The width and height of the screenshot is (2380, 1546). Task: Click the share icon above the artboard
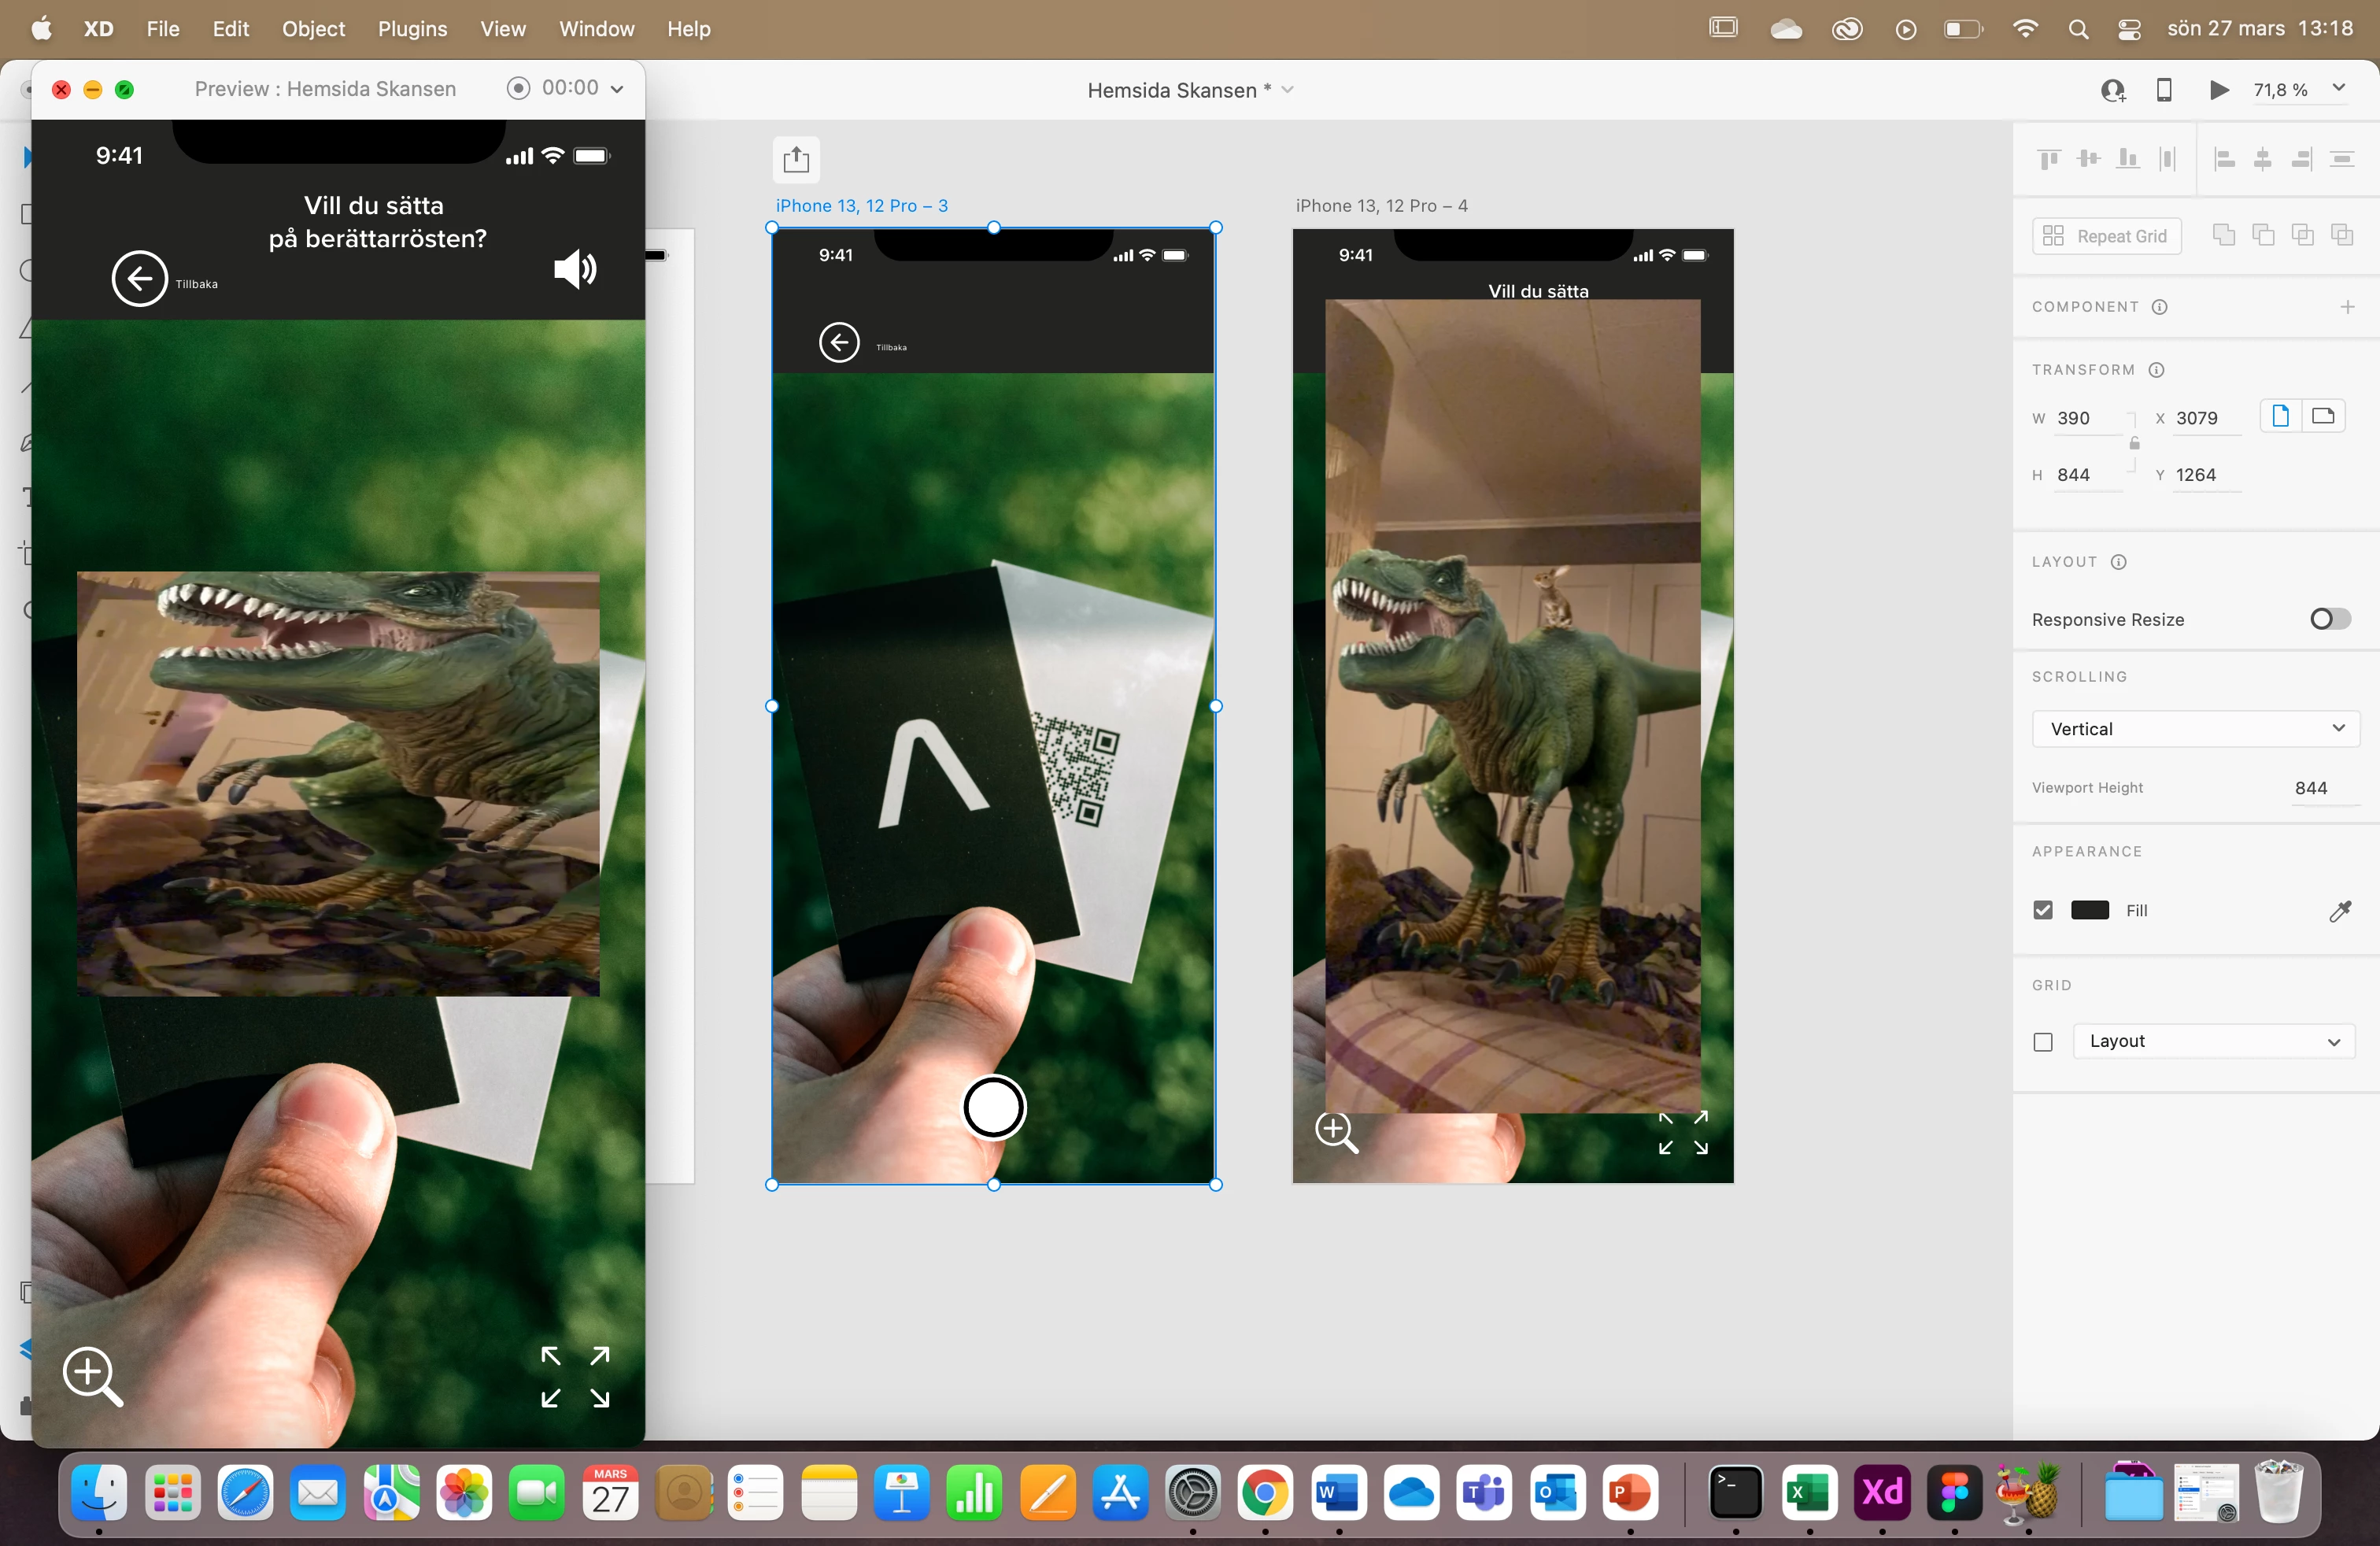796,160
